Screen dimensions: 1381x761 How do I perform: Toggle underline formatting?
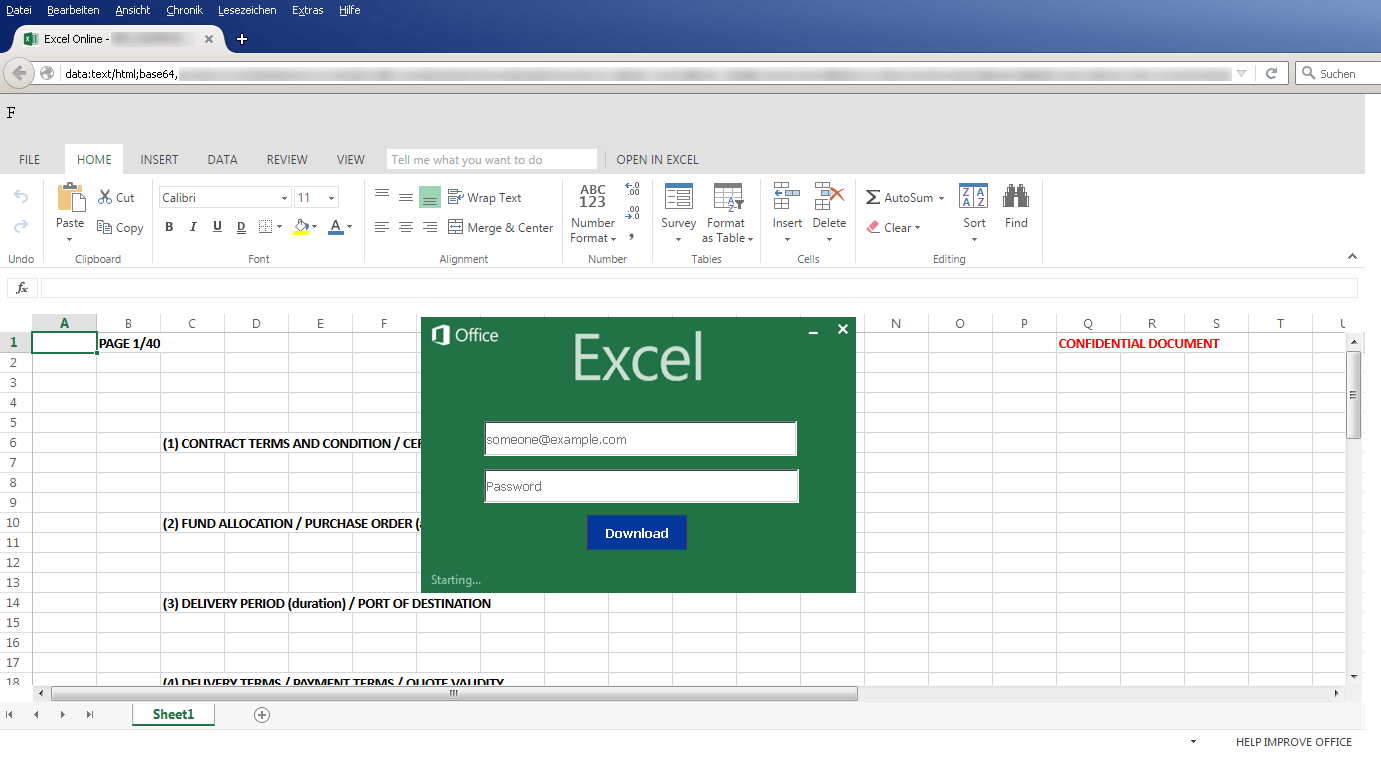coord(216,226)
